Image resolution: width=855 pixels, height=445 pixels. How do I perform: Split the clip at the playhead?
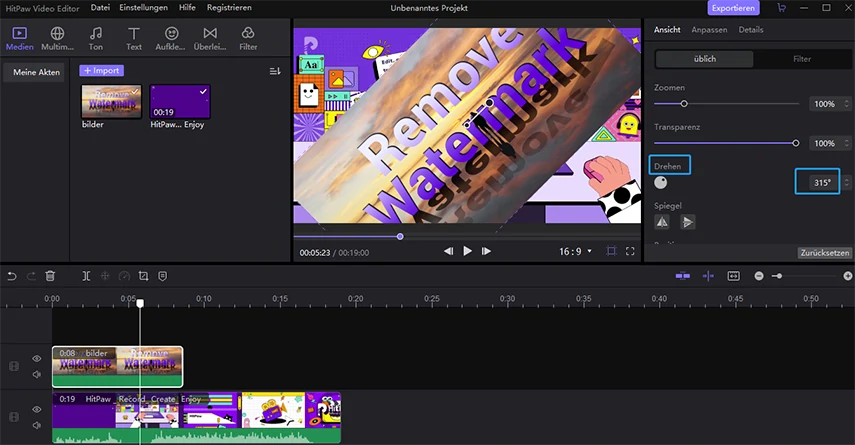point(86,276)
